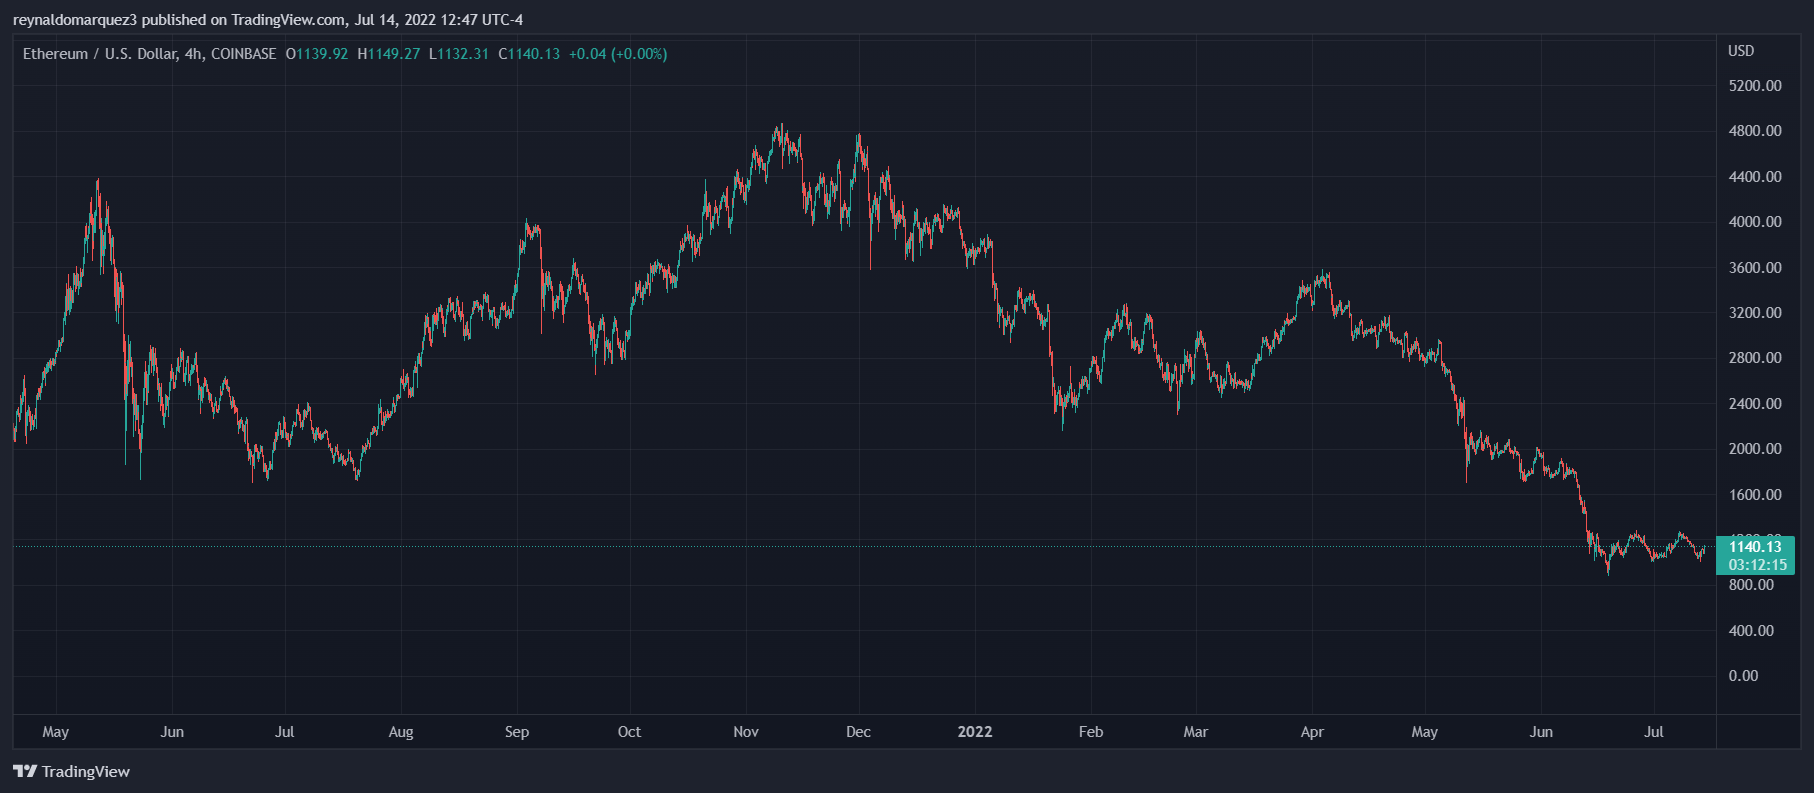The height and width of the screenshot is (793, 1814).
Task: Click the 3200.00 price axis label
Action: click(x=1755, y=313)
